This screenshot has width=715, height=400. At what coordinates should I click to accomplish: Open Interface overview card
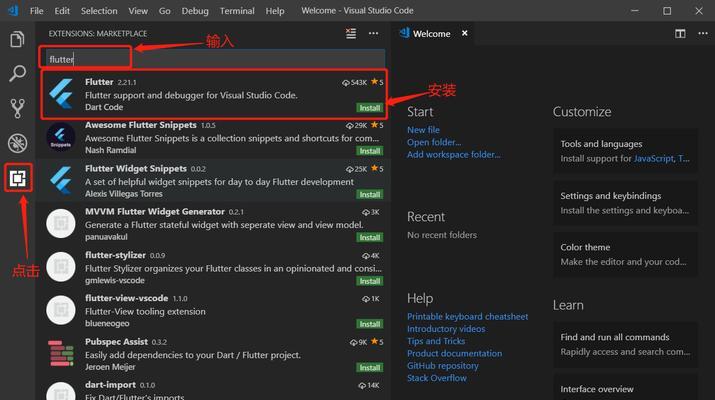click(625, 388)
